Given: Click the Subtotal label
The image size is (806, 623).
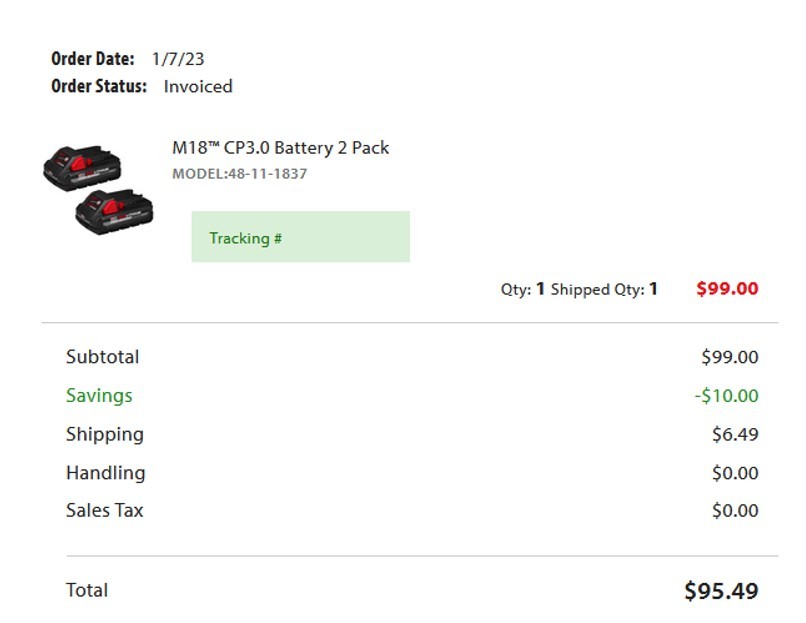Looking at the screenshot, I should [x=103, y=357].
